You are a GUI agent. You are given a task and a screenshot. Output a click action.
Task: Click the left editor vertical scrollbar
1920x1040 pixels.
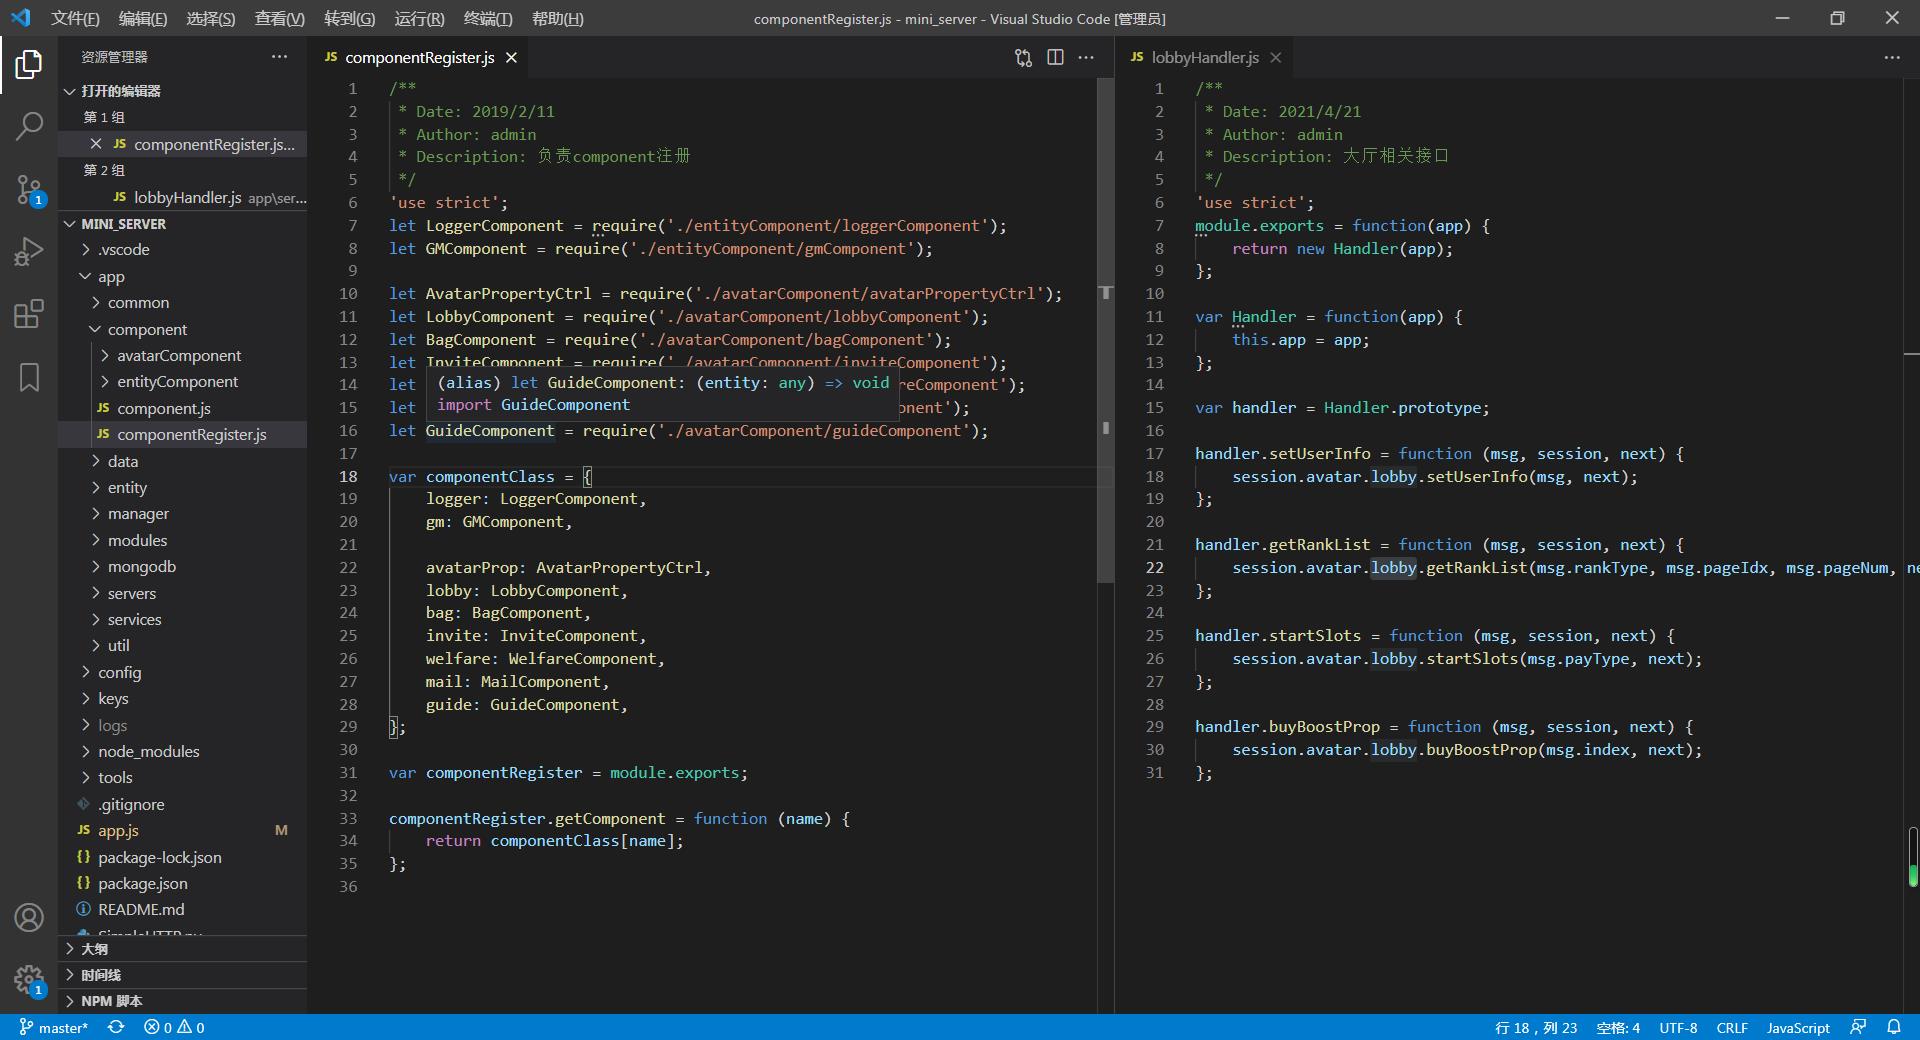tap(1105, 330)
